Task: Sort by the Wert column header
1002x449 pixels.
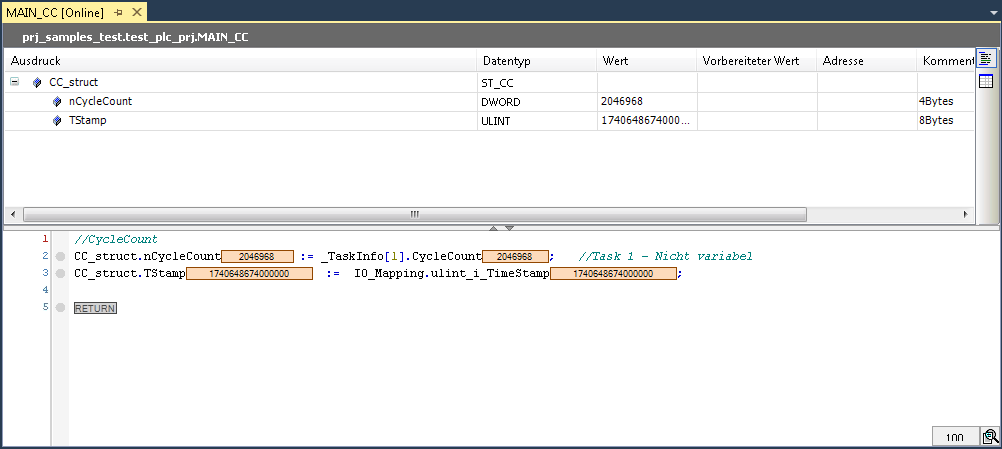Action: (647, 61)
